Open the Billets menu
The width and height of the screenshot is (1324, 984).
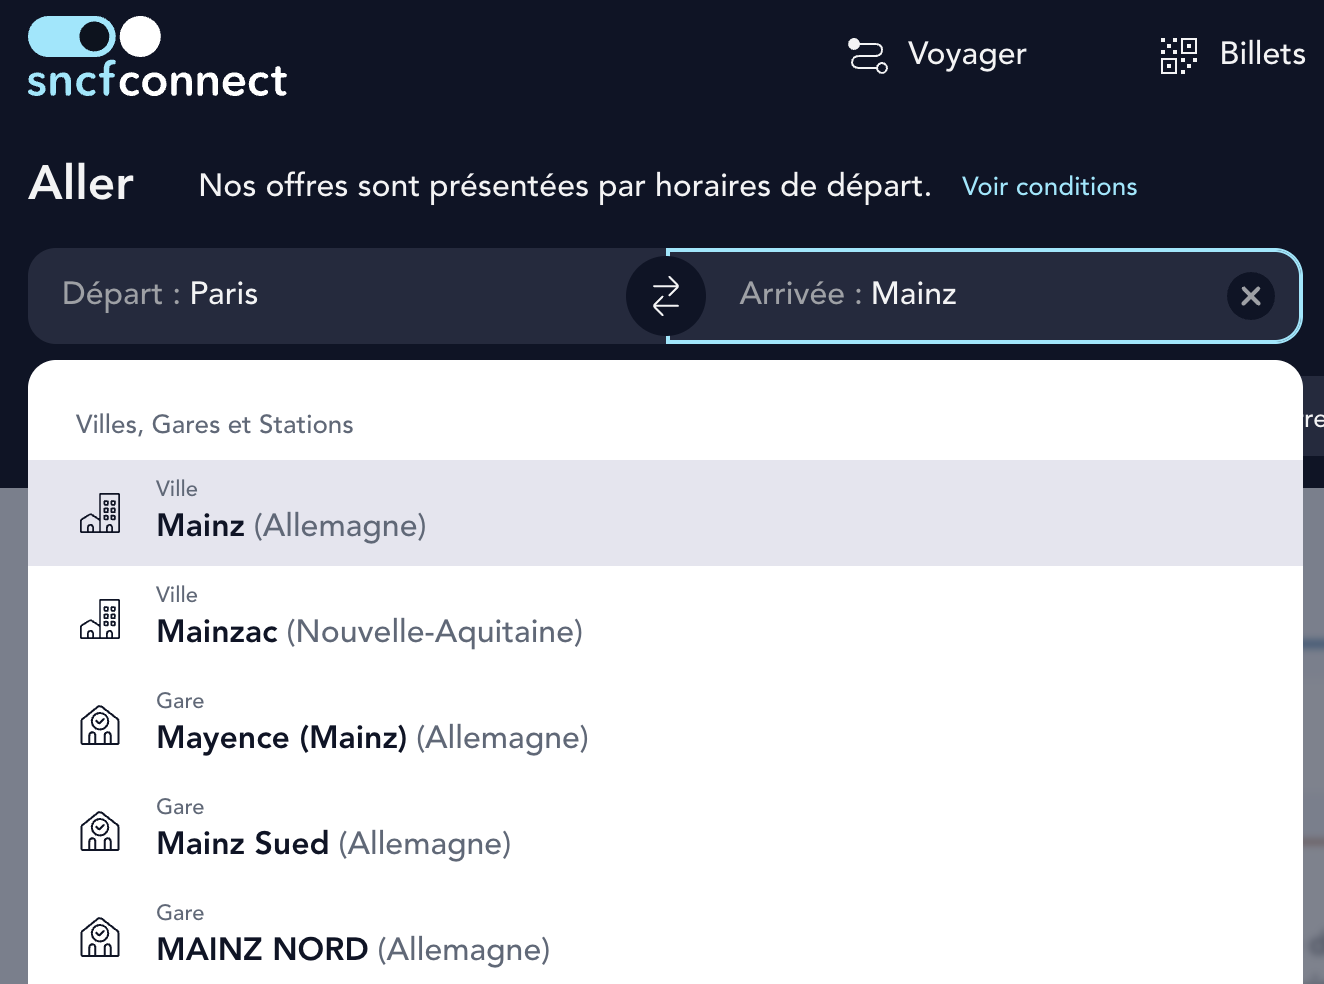tap(1262, 54)
